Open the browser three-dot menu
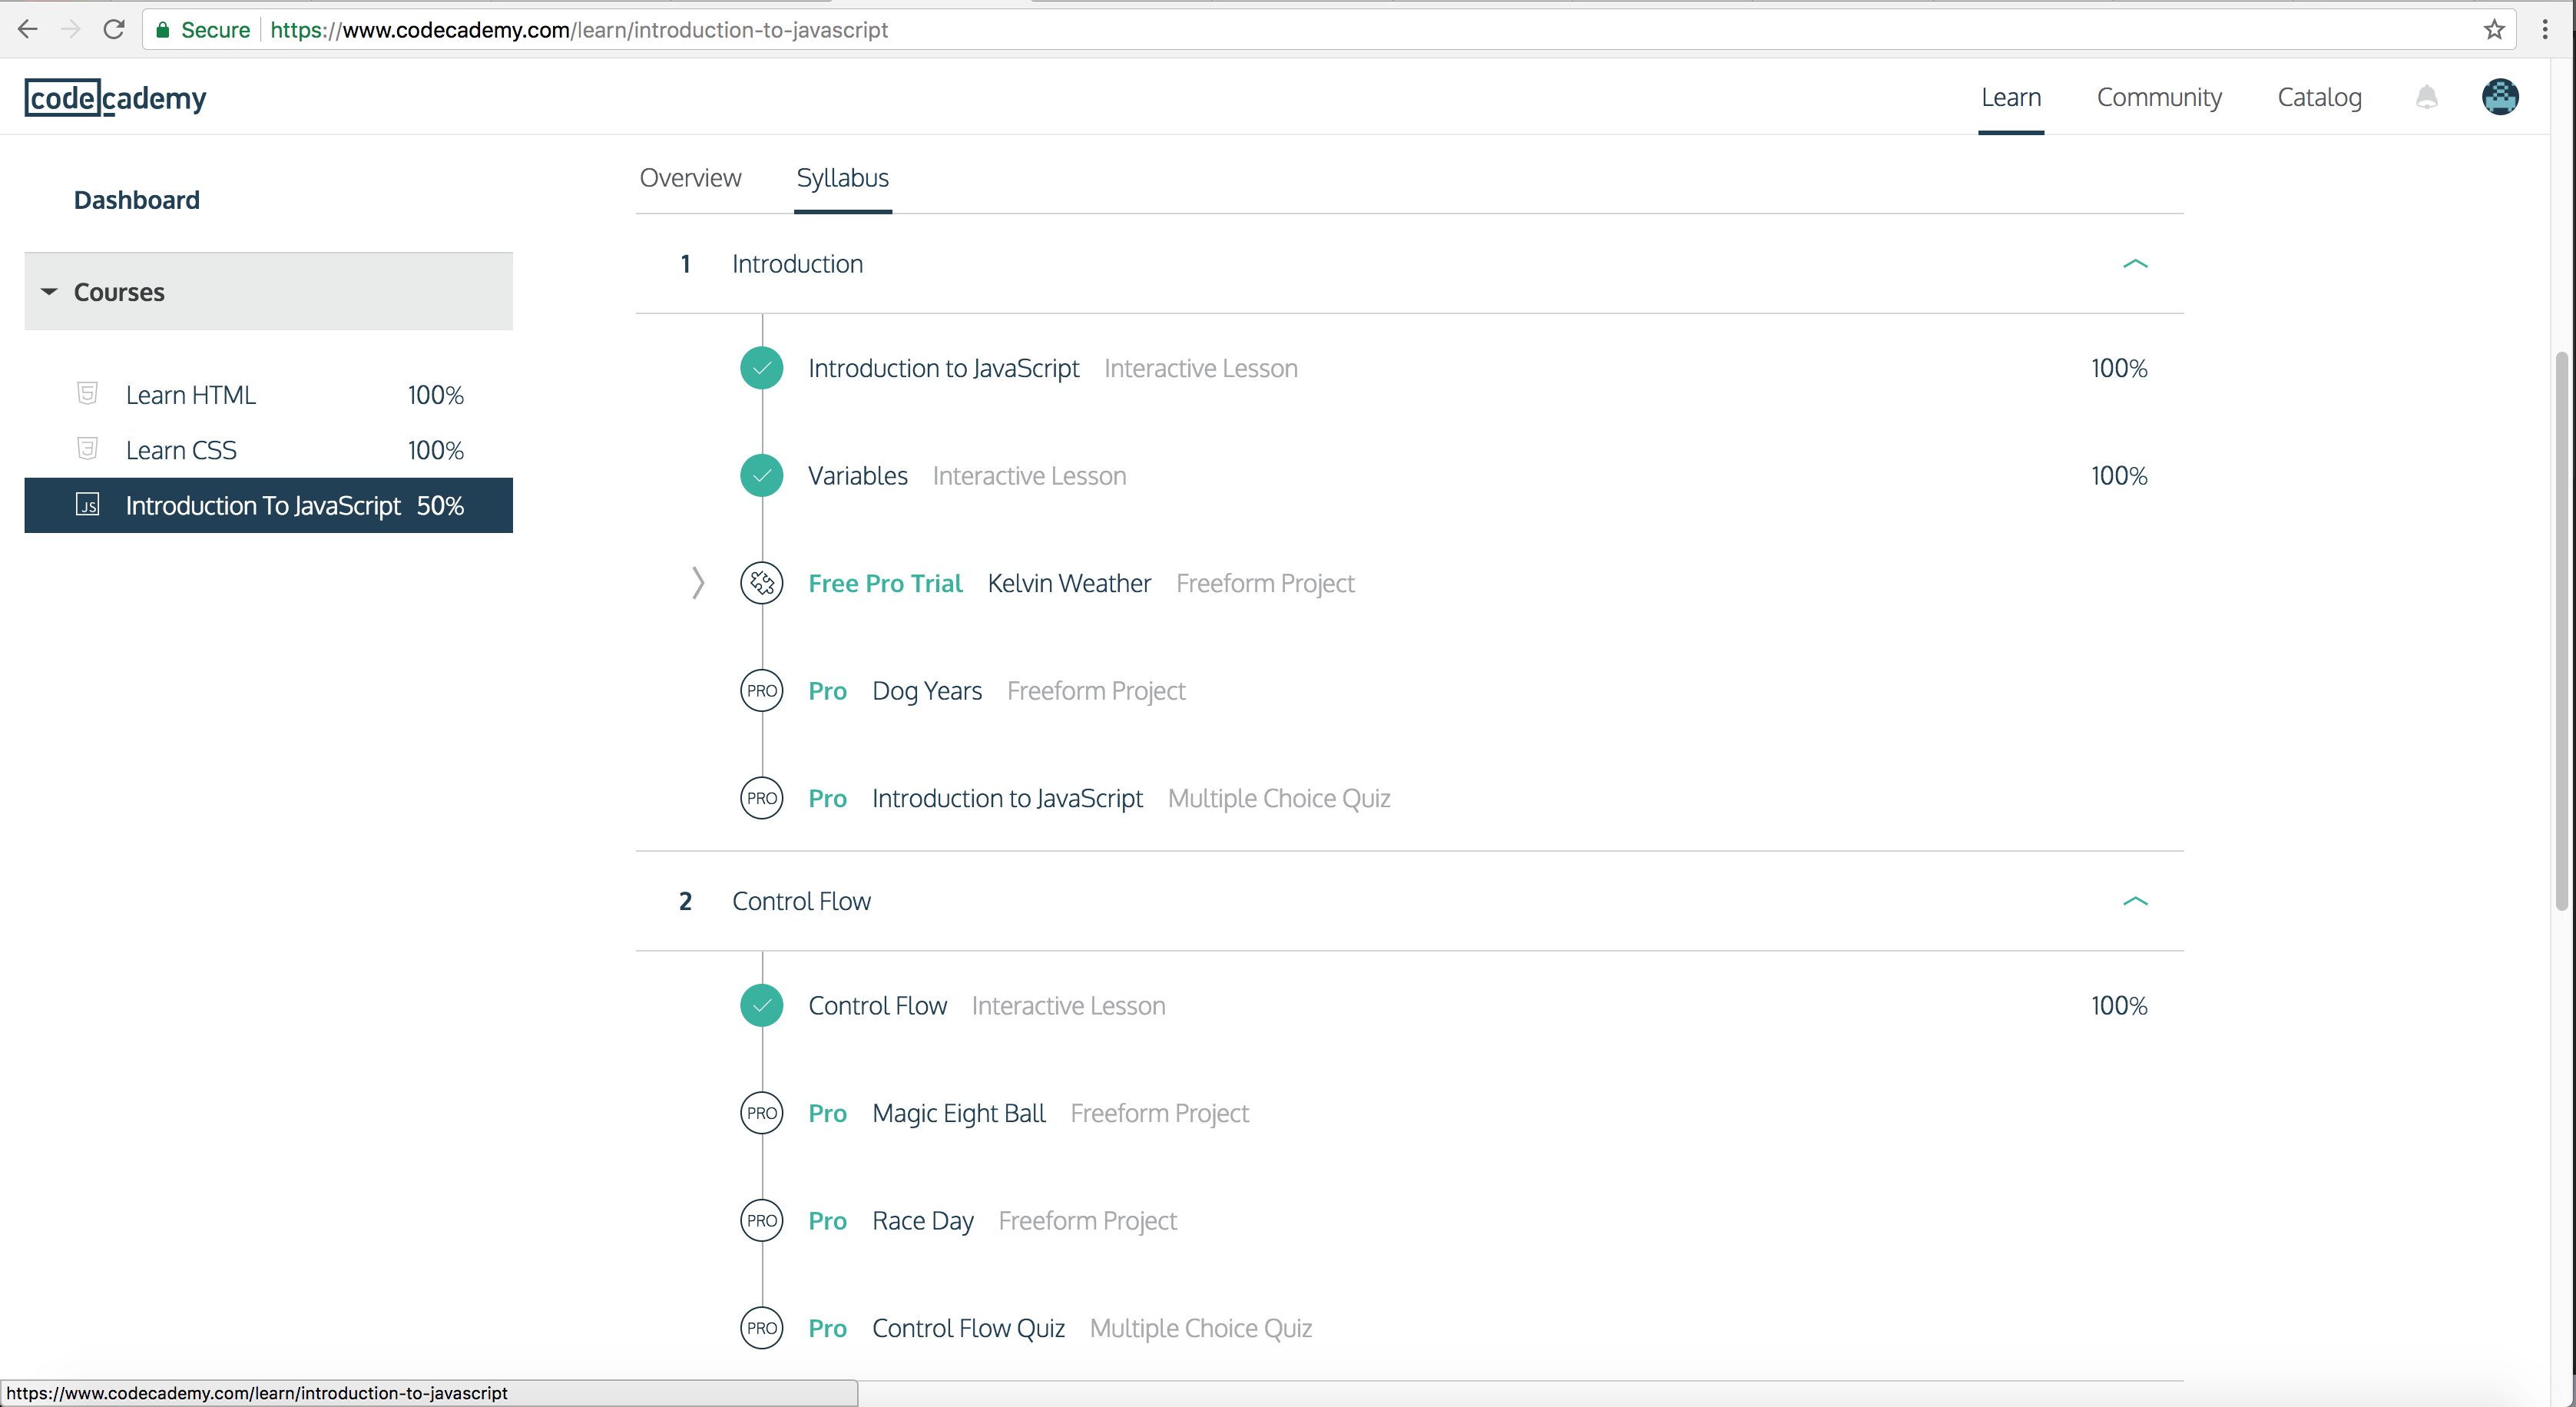This screenshot has height=1407, width=2576. 2545,30
